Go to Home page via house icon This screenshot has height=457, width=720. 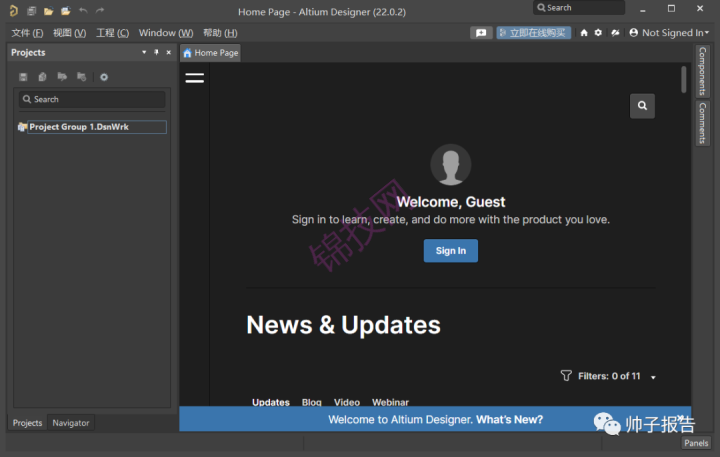click(584, 33)
